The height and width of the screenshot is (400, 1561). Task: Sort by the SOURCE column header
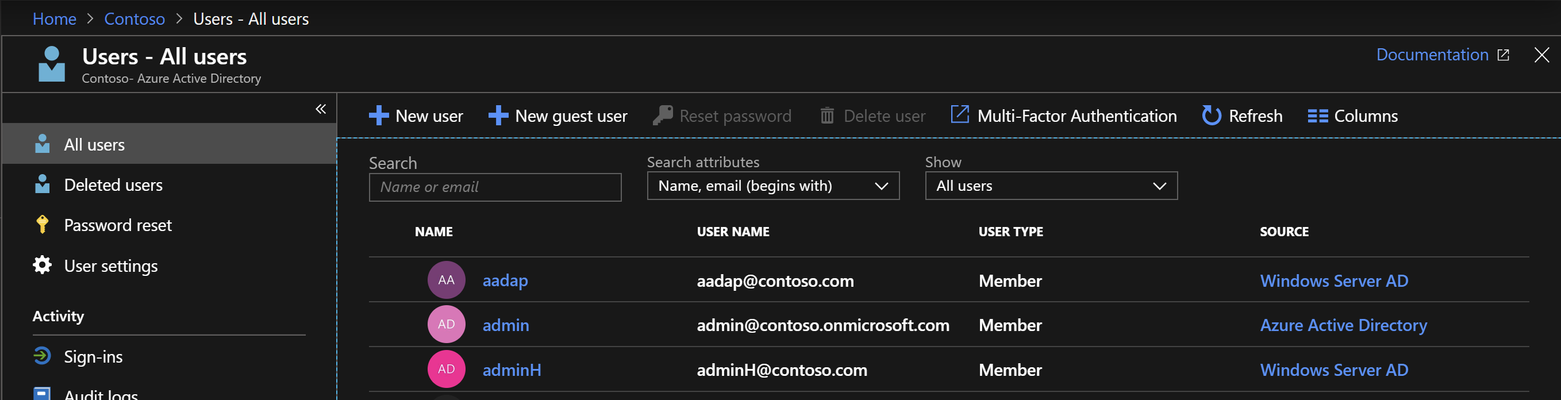pyautogui.click(x=1284, y=232)
